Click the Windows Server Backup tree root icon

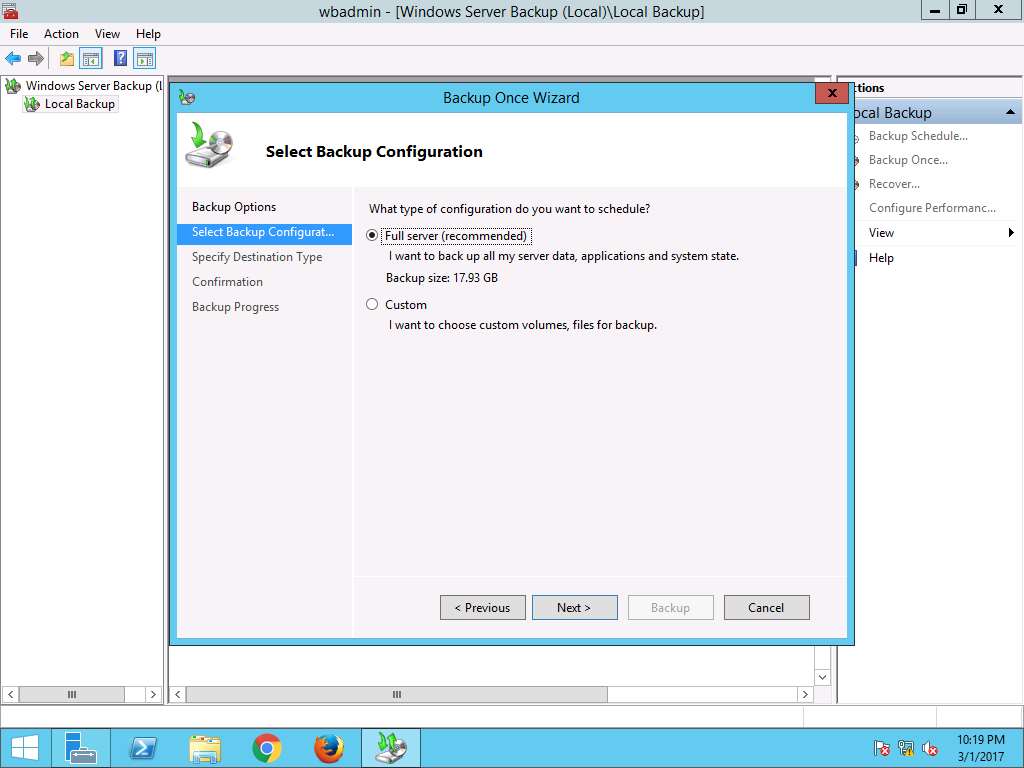point(12,86)
